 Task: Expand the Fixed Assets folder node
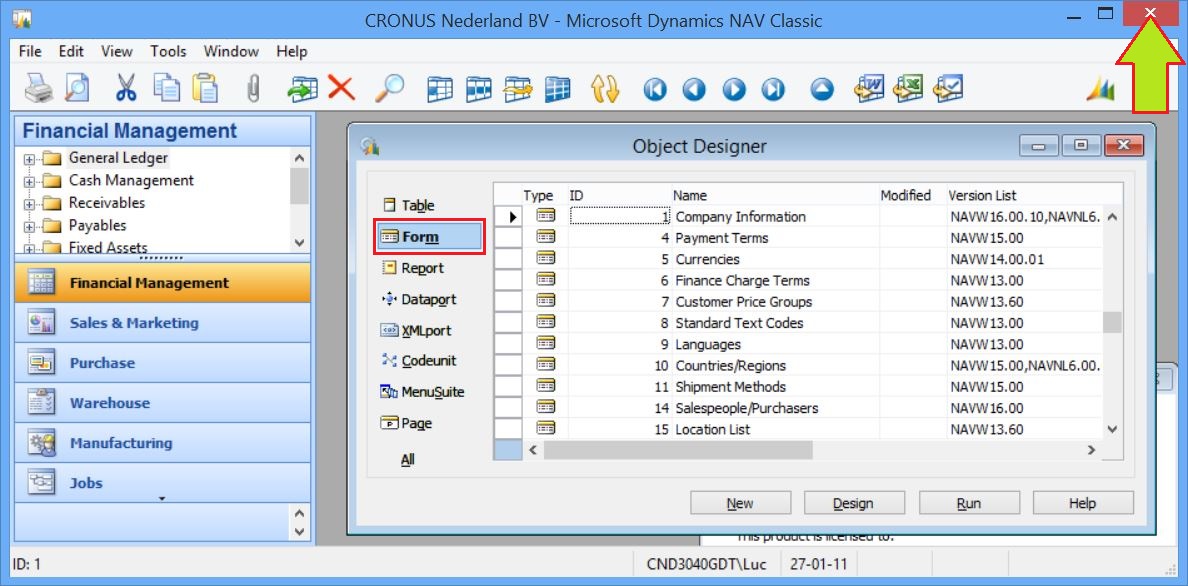pos(30,249)
